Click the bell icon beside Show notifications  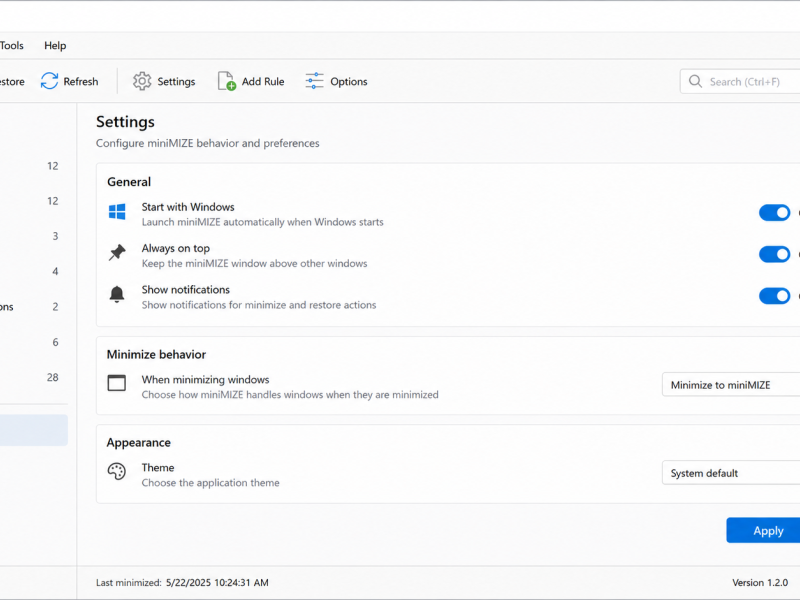[x=117, y=294]
